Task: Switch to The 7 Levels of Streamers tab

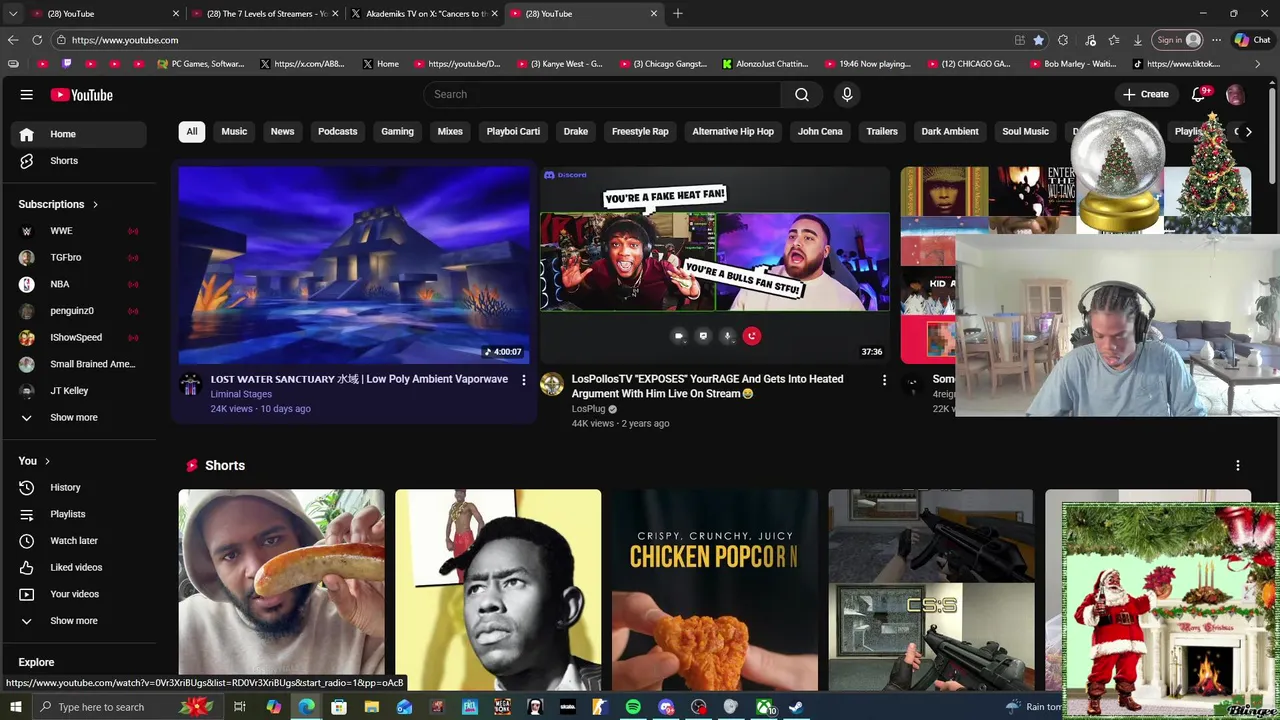Action: [x=265, y=14]
